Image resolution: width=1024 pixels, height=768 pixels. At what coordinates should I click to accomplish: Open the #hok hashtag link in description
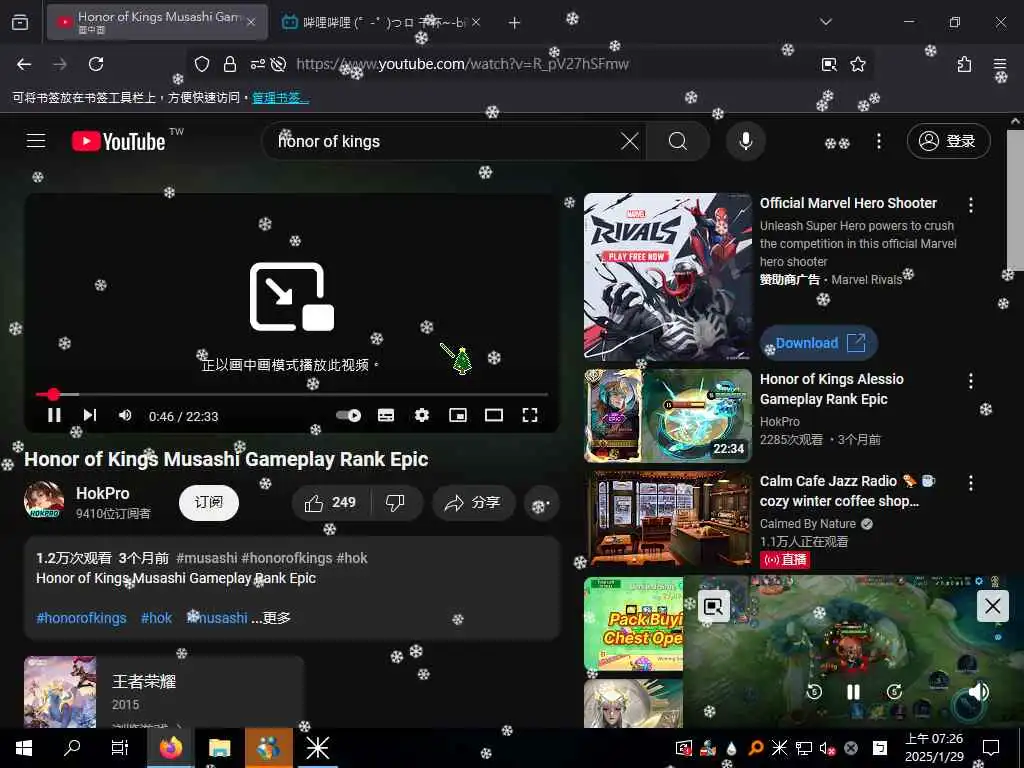click(157, 618)
